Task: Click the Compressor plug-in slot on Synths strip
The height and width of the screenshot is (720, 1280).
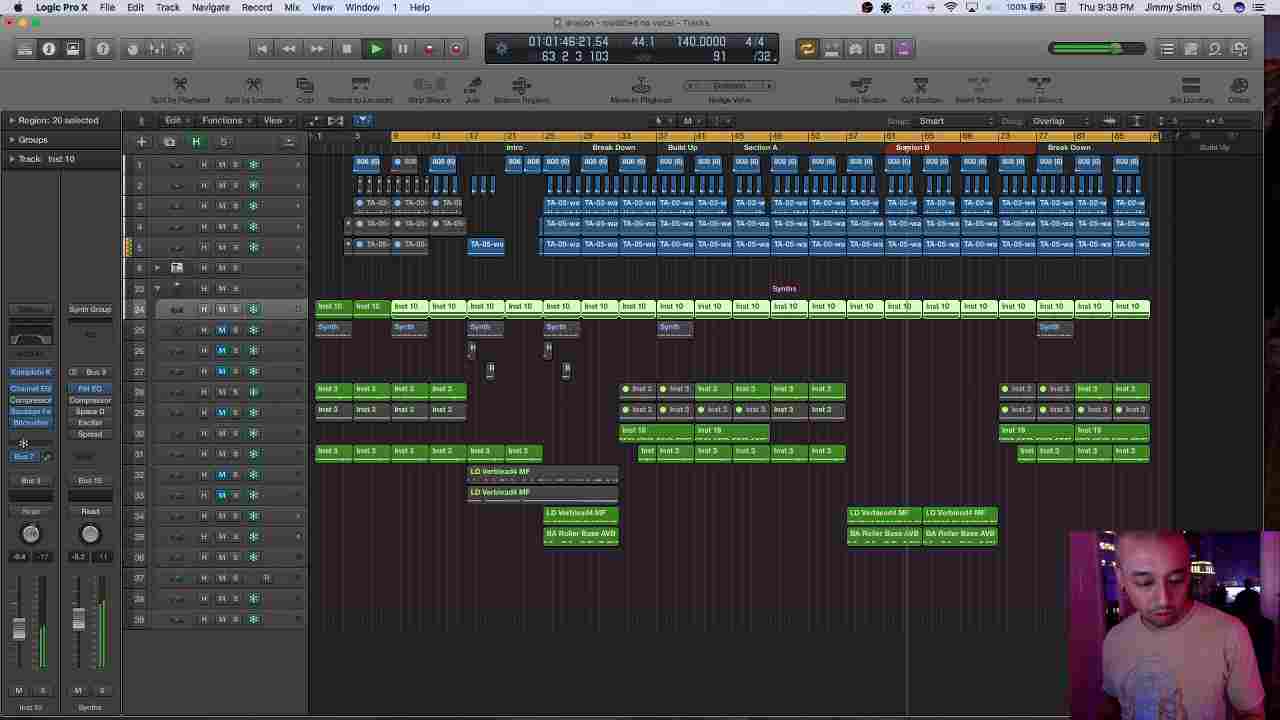Action: coord(90,400)
